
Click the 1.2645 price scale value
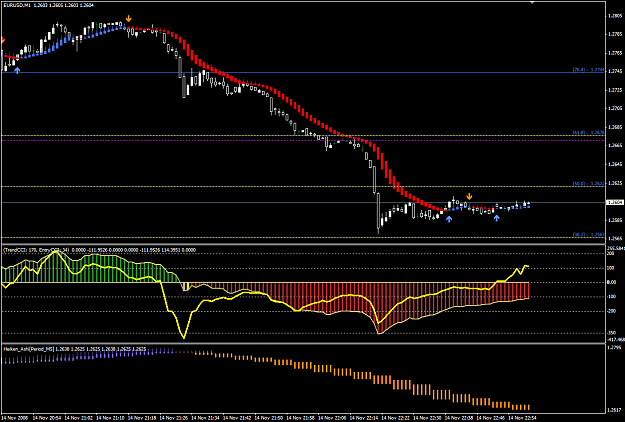615,164
